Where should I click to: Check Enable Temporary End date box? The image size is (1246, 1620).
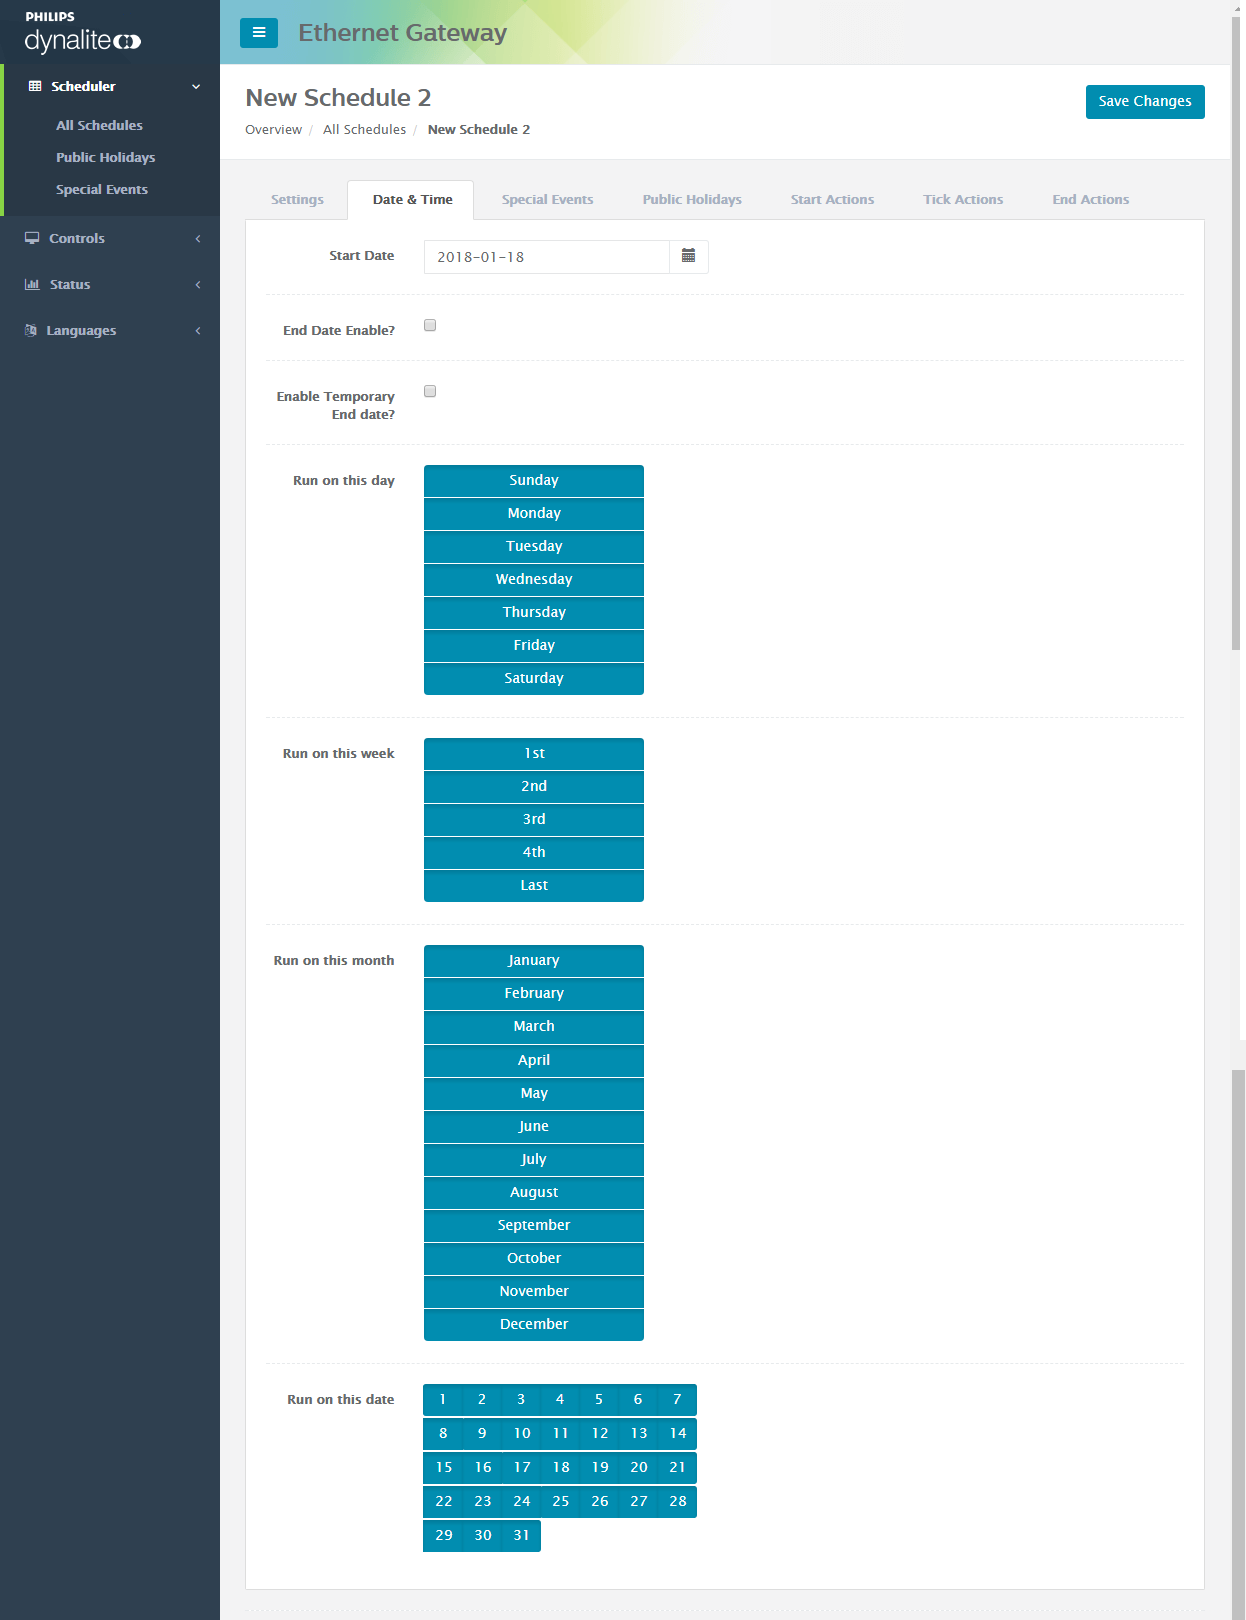(430, 392)
